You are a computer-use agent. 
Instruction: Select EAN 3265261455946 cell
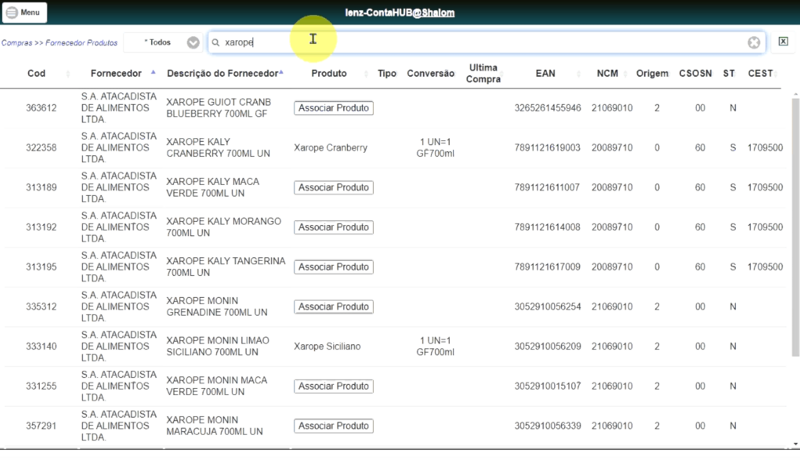(547, 108)
